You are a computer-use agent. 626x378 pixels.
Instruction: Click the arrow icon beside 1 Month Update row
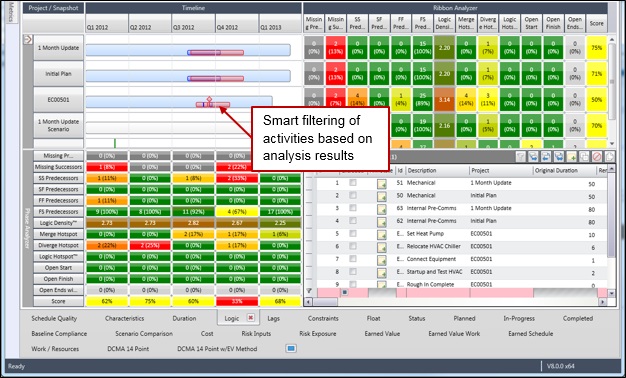click(x=28, y=40)
